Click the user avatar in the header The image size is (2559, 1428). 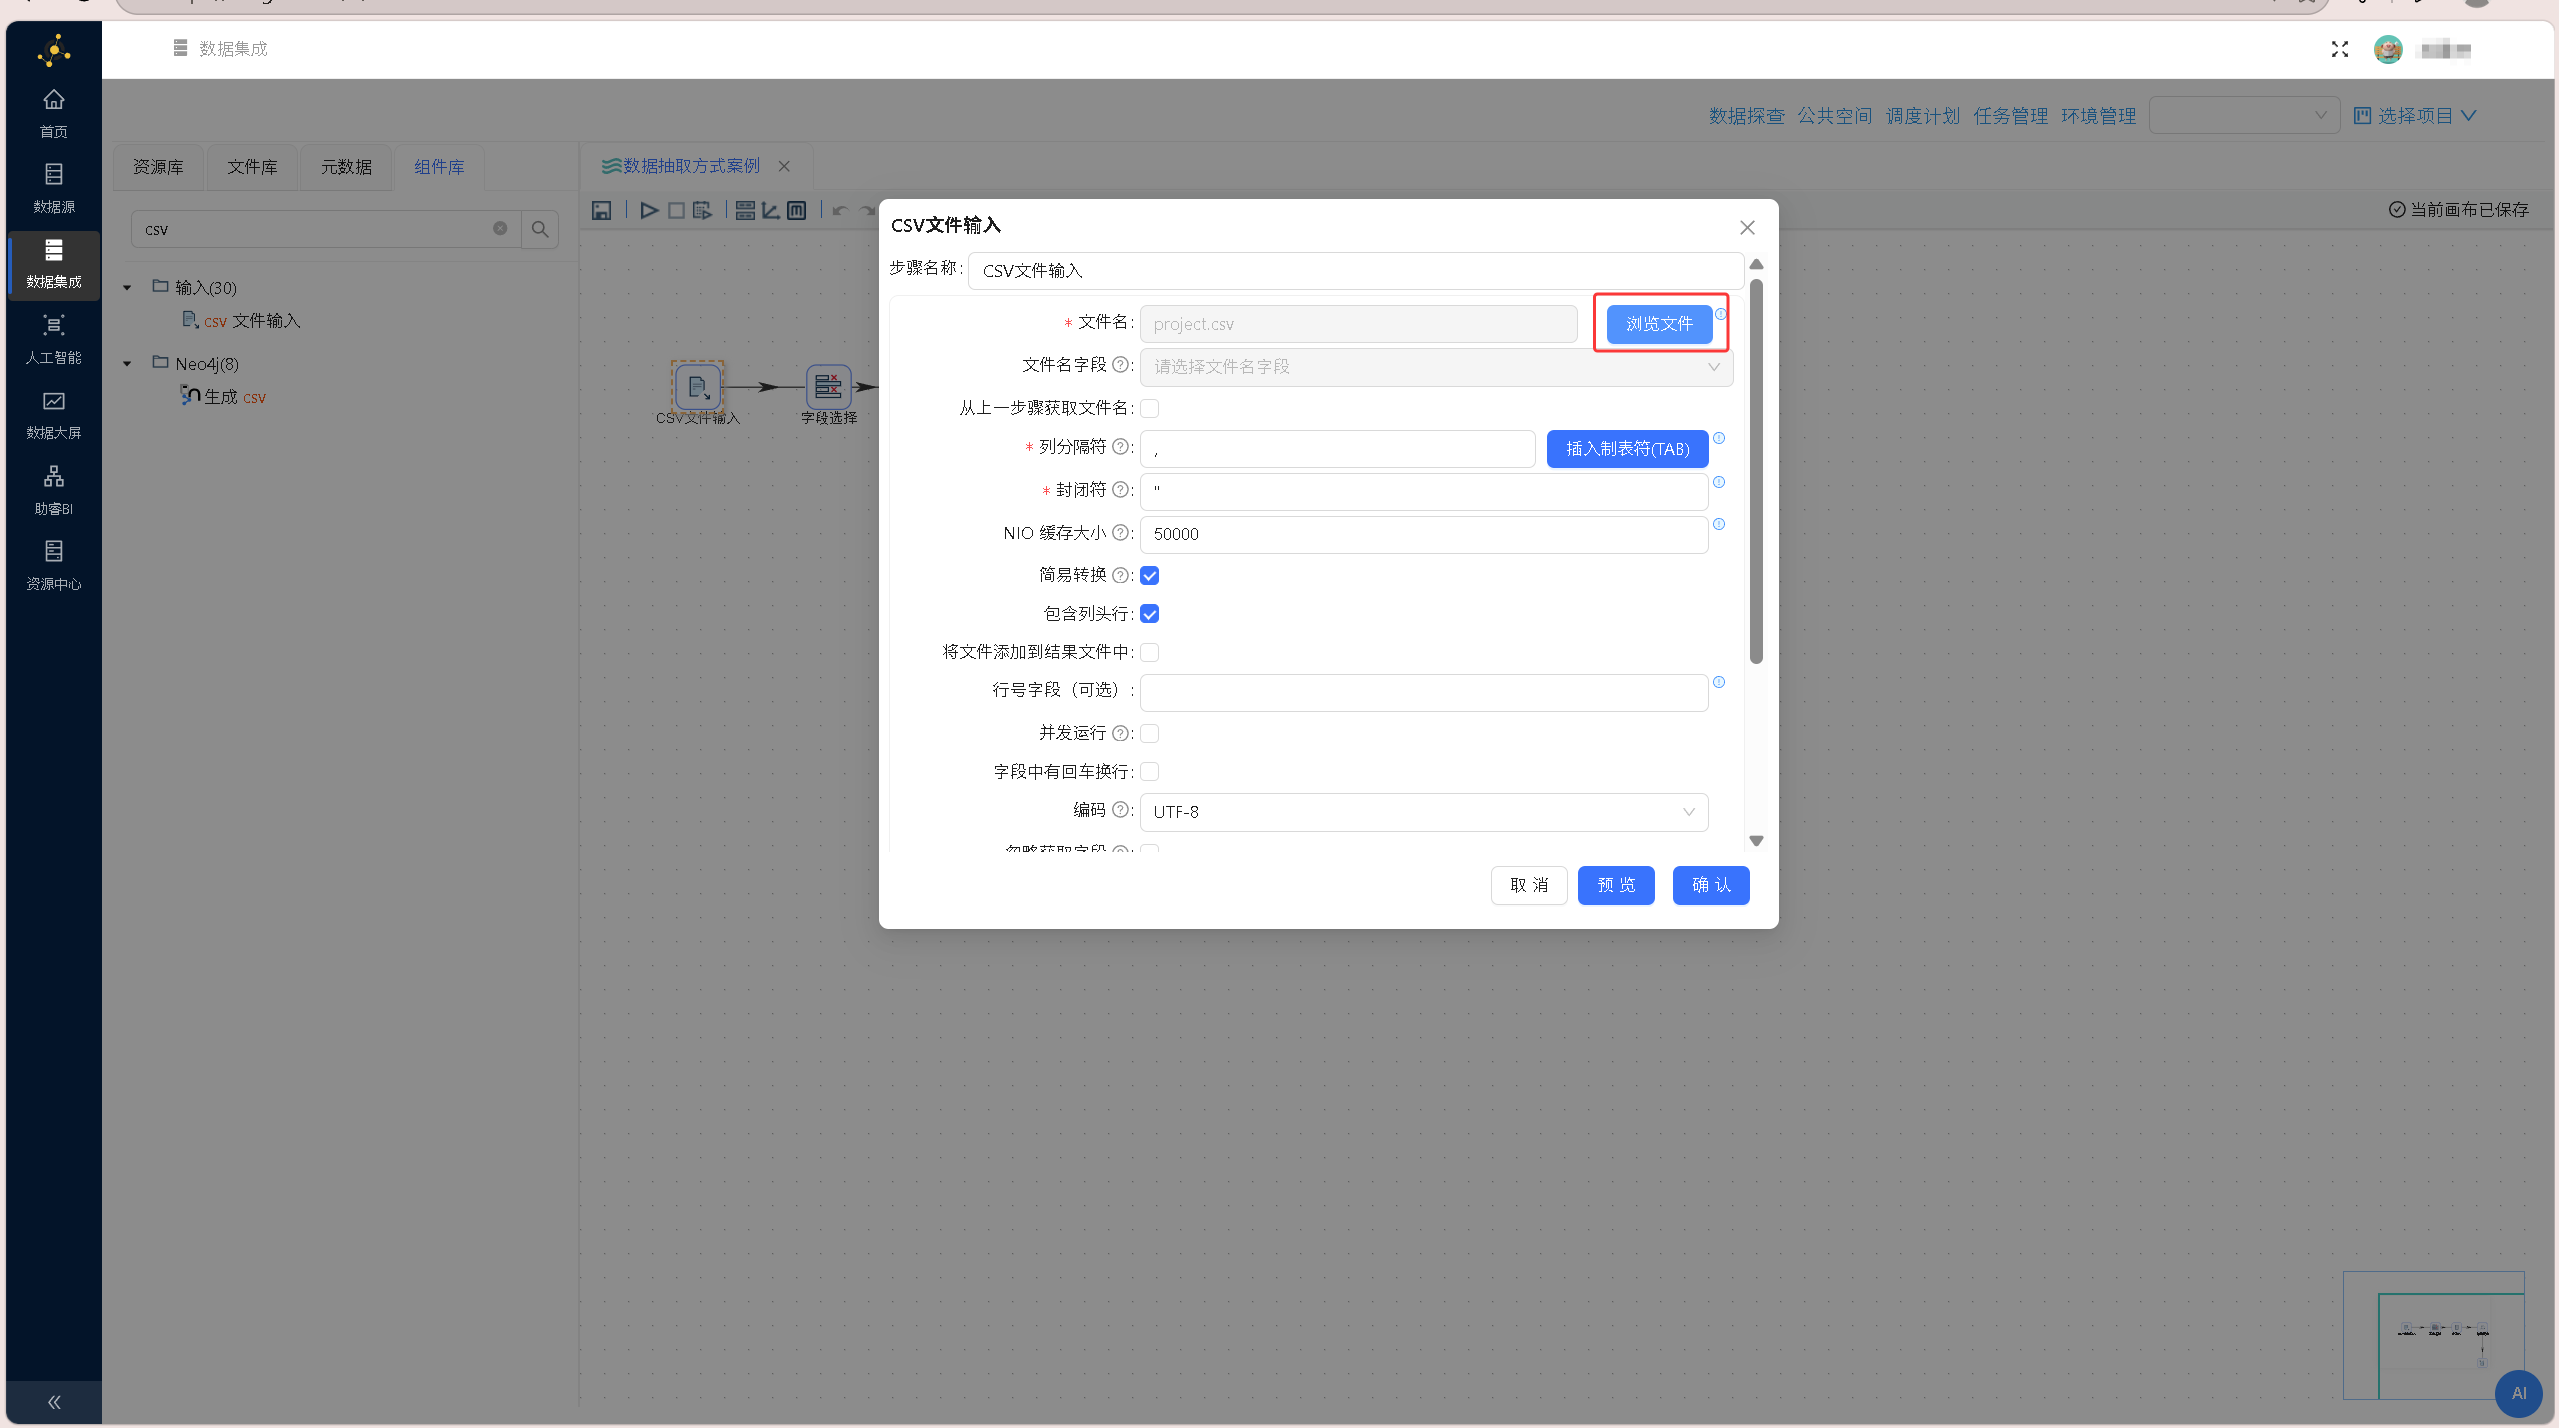coord(2388,49)
